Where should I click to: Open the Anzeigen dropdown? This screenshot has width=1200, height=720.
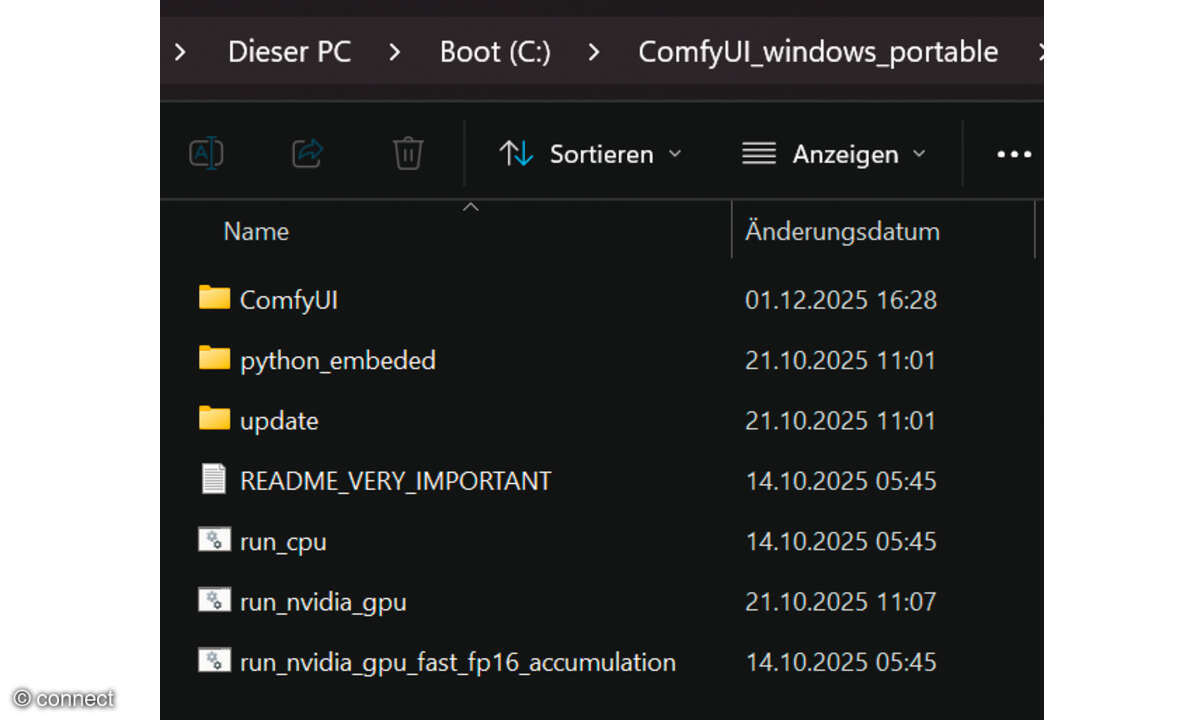pos(835,153)
